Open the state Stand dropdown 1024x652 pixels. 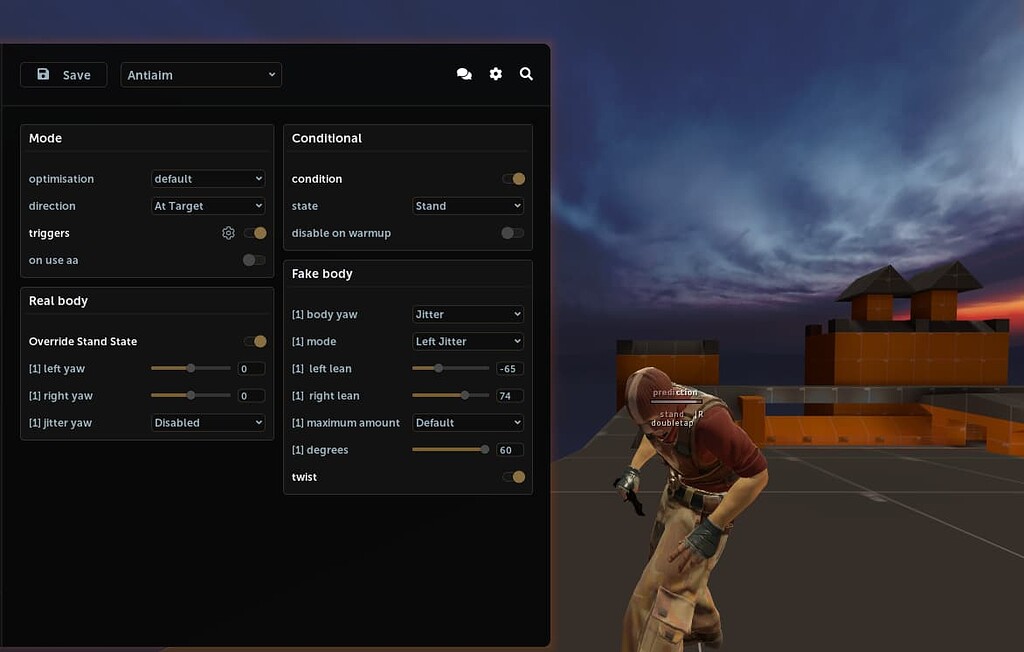point(468,206)
